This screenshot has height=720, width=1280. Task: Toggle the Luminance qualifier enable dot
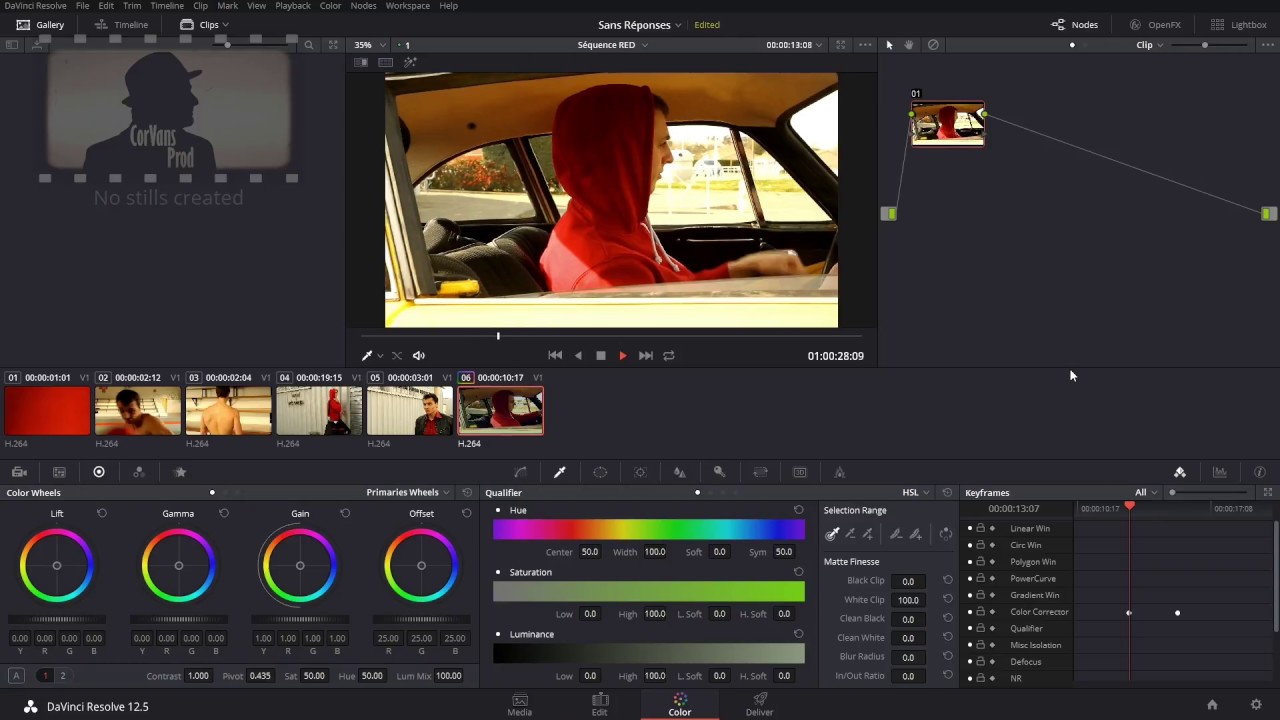[498, 634]
